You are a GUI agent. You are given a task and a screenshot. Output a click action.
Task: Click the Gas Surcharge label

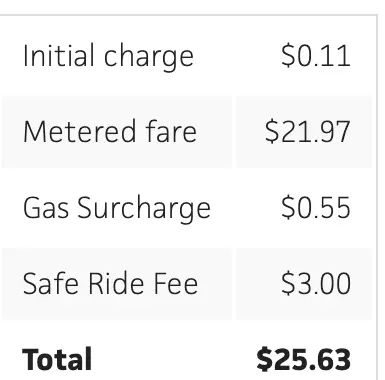point(117,209)
